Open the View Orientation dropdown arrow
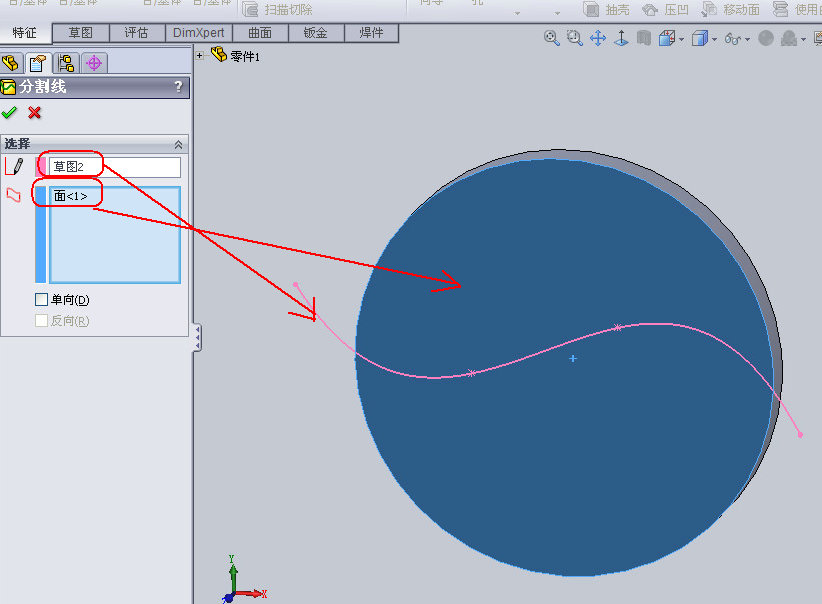 coord(681,39)
